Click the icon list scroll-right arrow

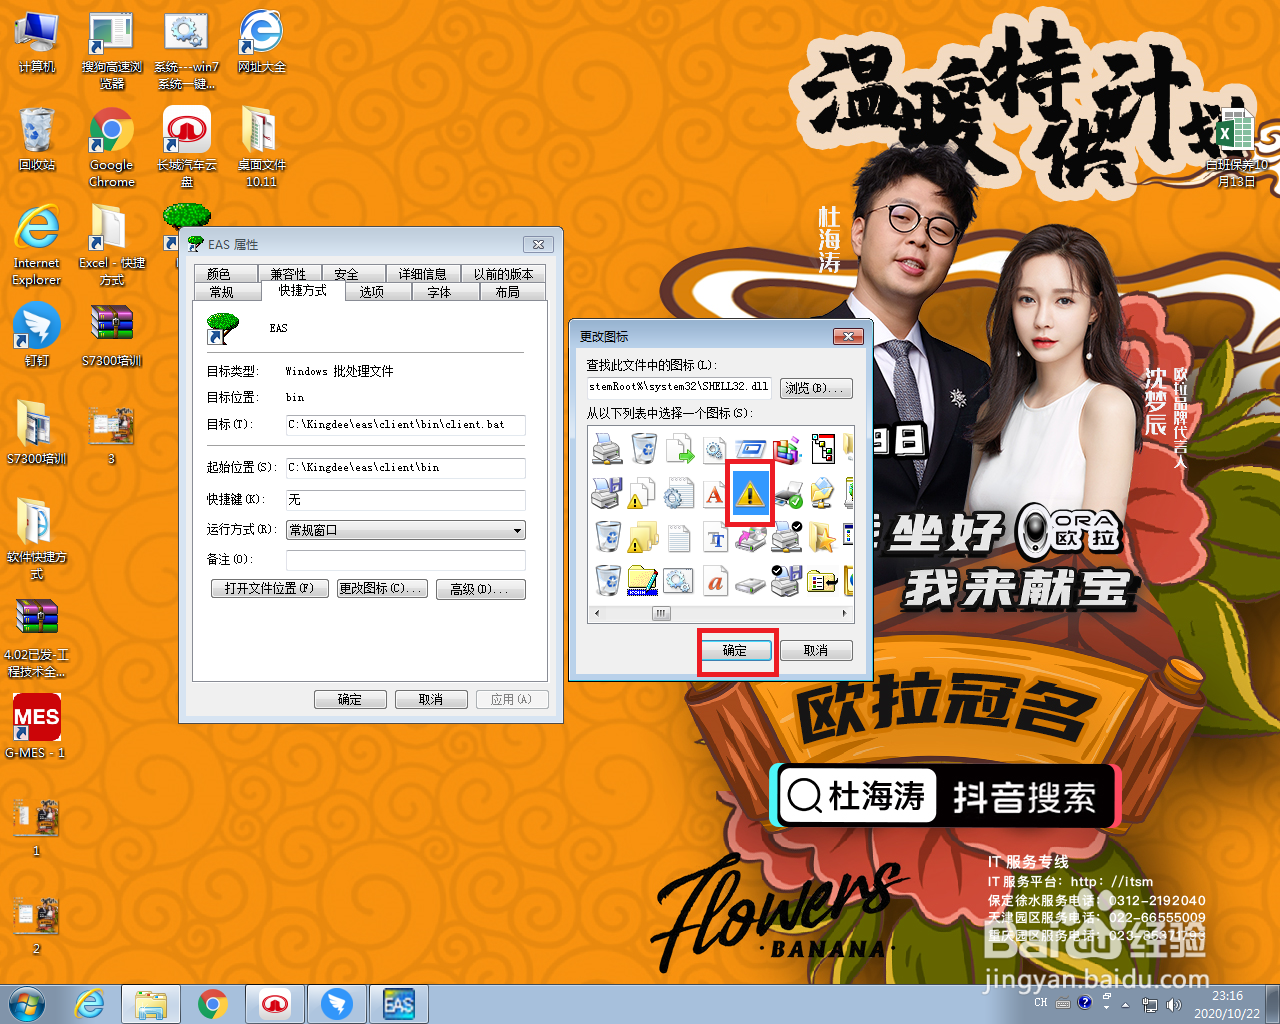click(x=845, y=614)
